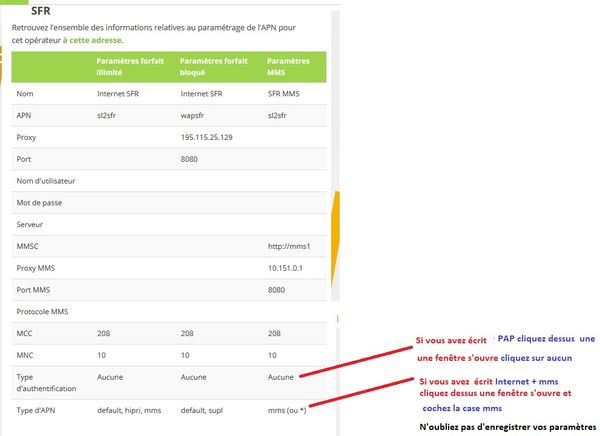Click the 'Mot de passe' row label
This screenshot has height=436, width=600.
pos(40,202)
